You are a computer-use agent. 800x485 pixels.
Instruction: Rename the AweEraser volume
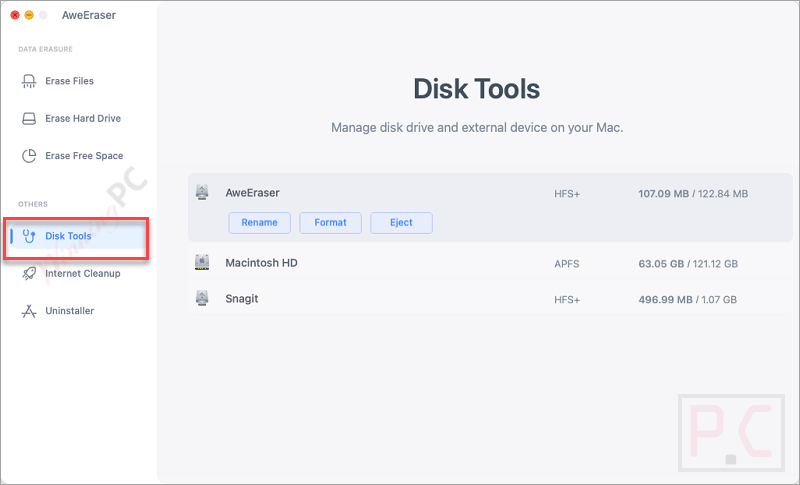coord(260,223)
